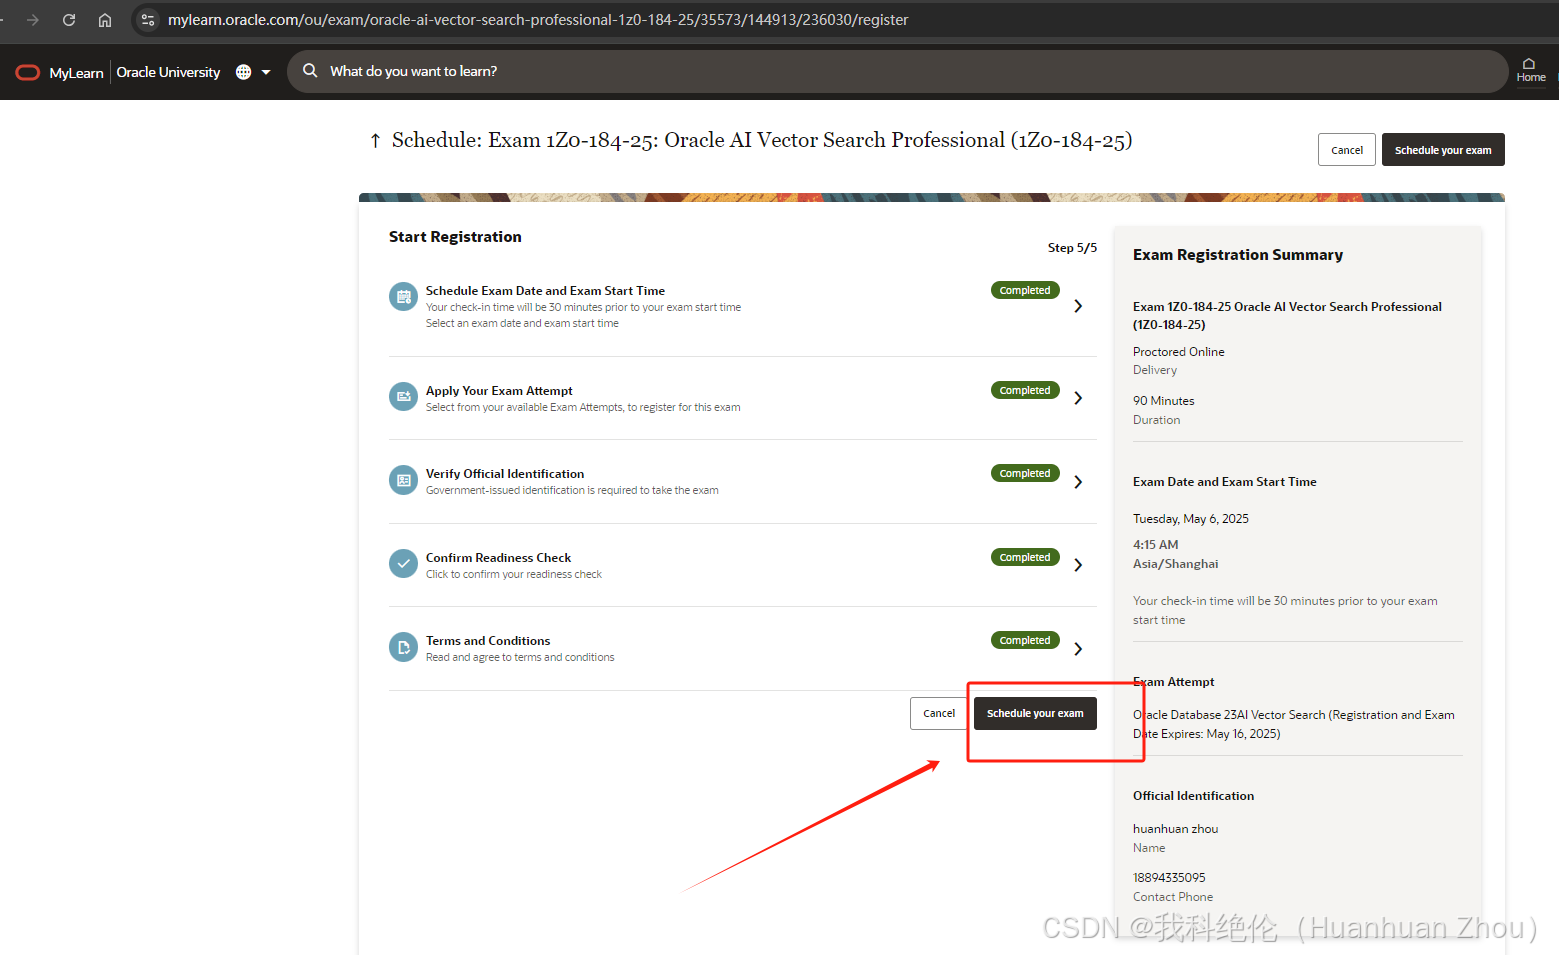Click the bottom Cancel button

coord(939,713)
